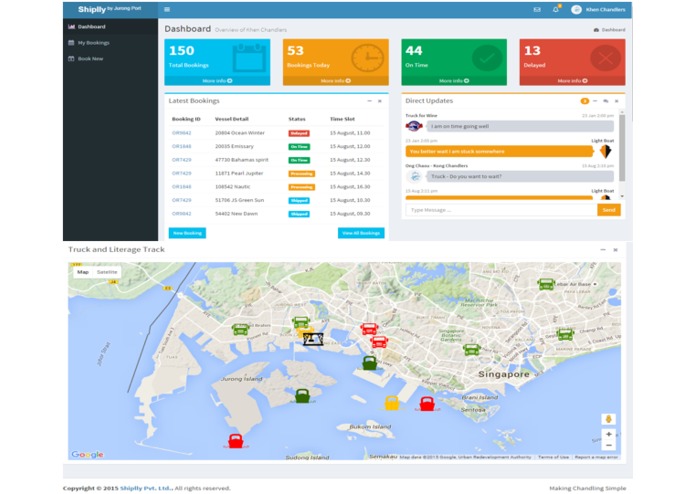Click the Time Slot column header

point(342,119)
